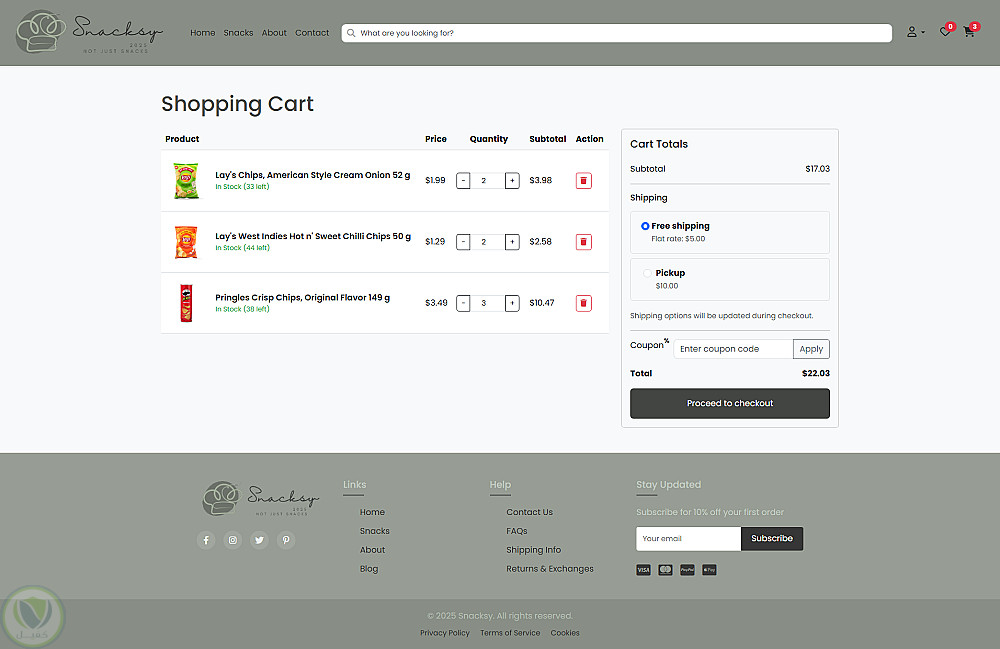Image resolution: width=1000 pixels, height=649 pixels.
Task: Go to the Snacks menu item
Action: coord(238,33)
